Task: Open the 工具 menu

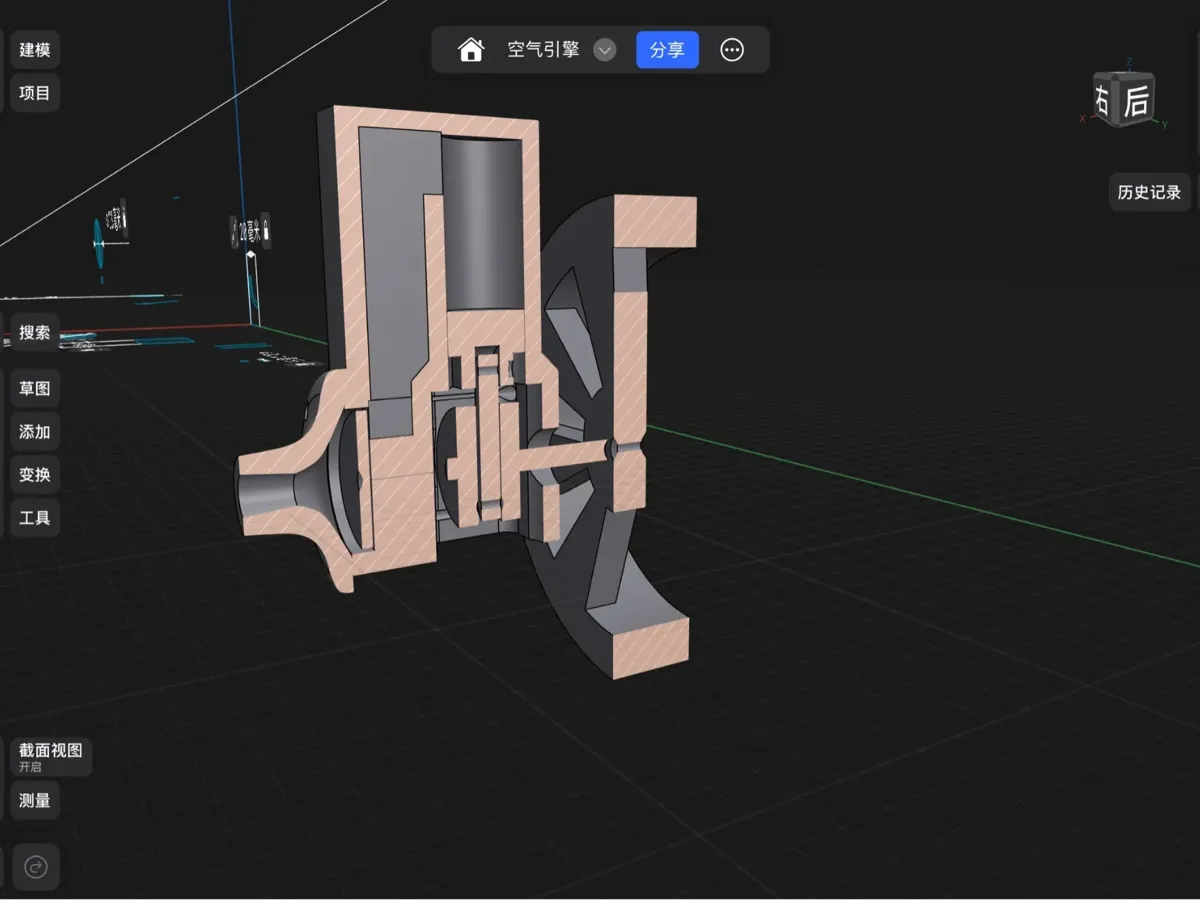Action: 35,518
